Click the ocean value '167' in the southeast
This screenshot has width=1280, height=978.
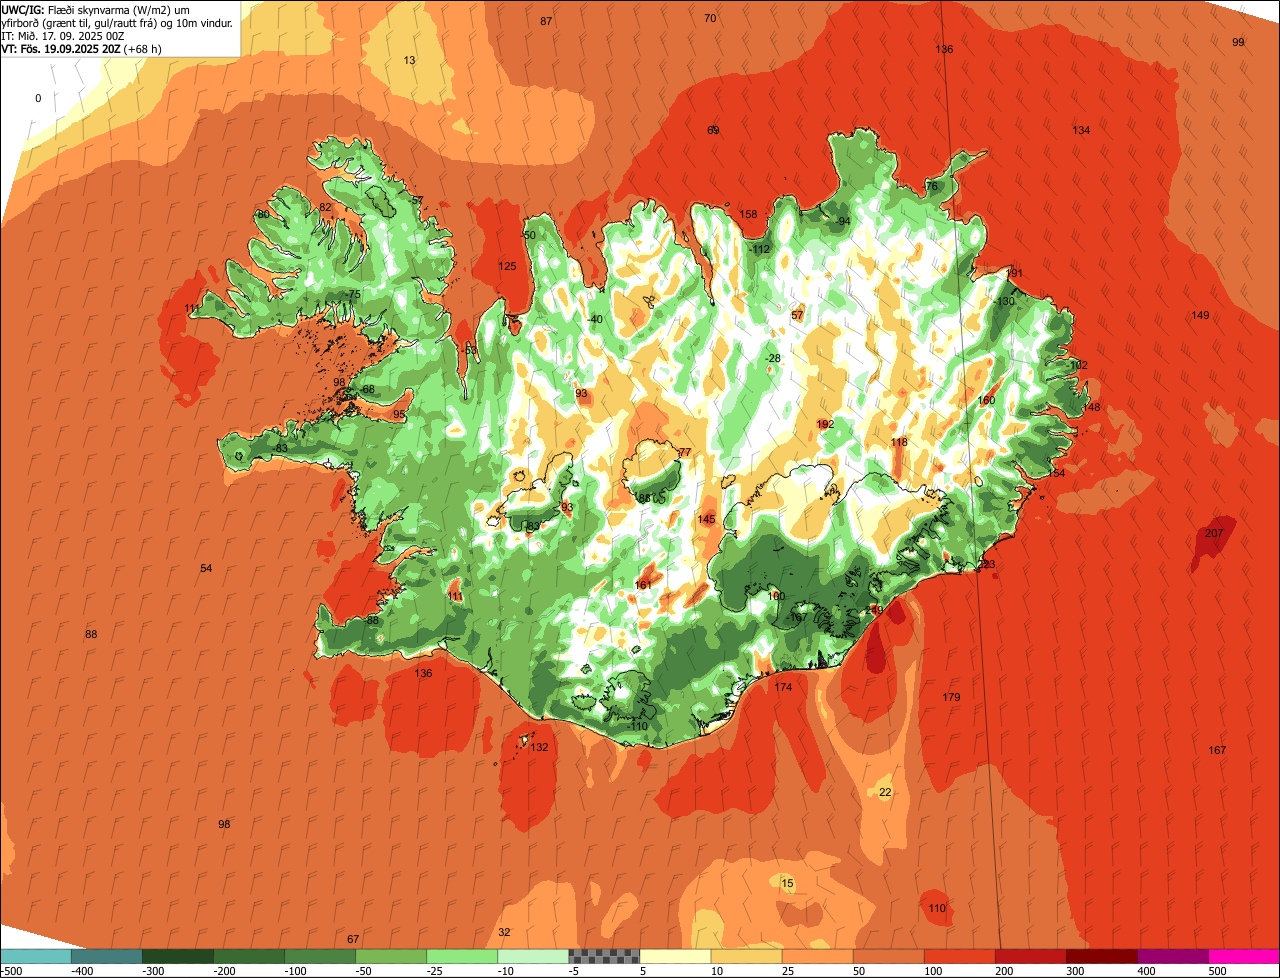click(x=1217, y=750)
